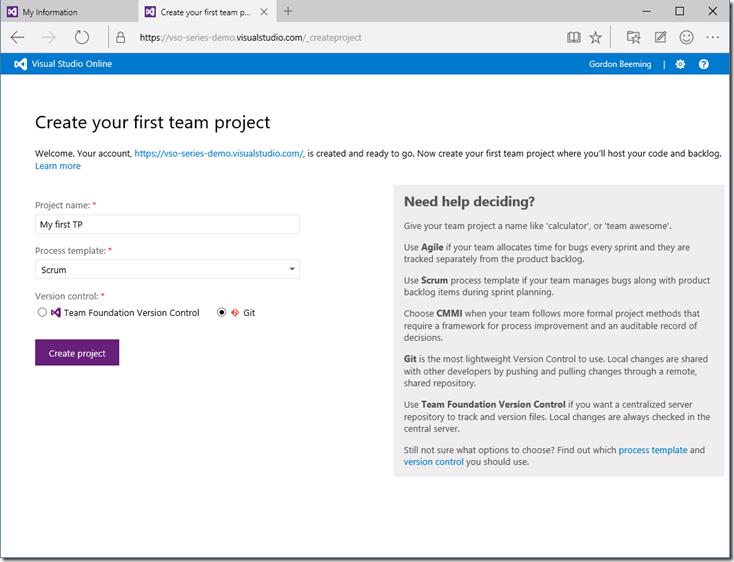Screen dimensions: 734x562
Task: Open the process template help link
Action: (653, 450)
